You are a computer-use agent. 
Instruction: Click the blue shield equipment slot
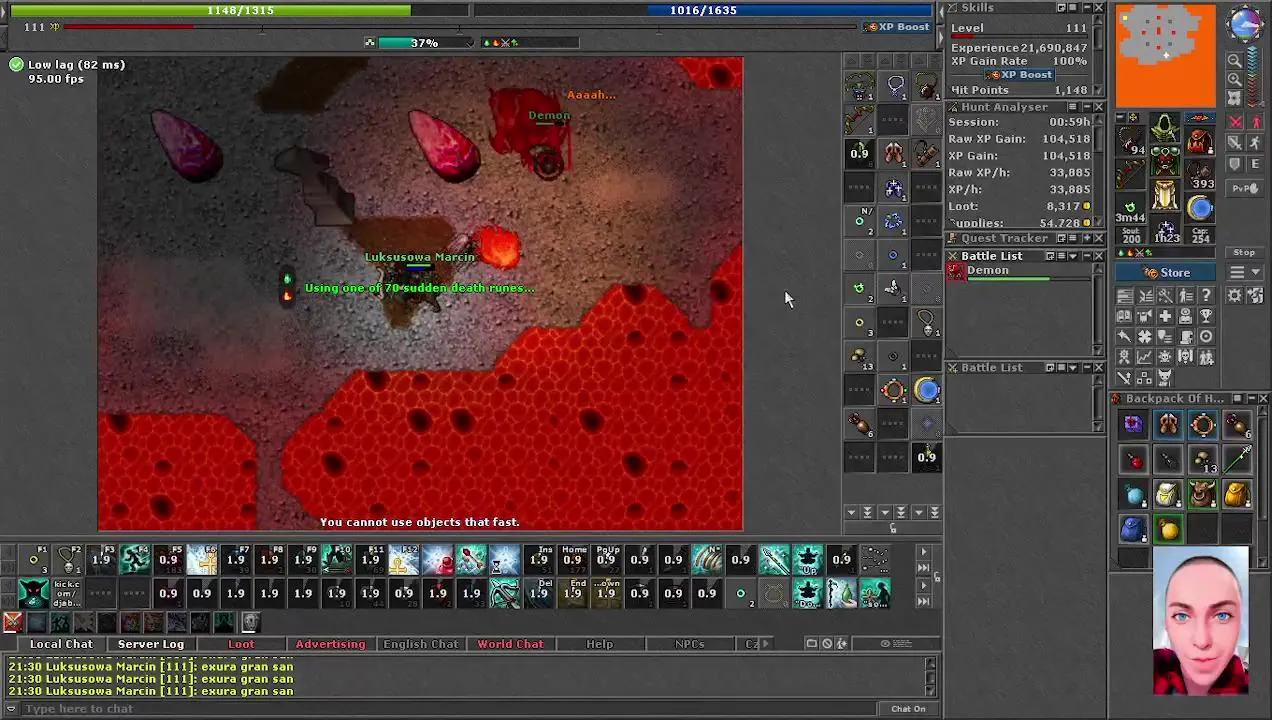[1200, 208]
